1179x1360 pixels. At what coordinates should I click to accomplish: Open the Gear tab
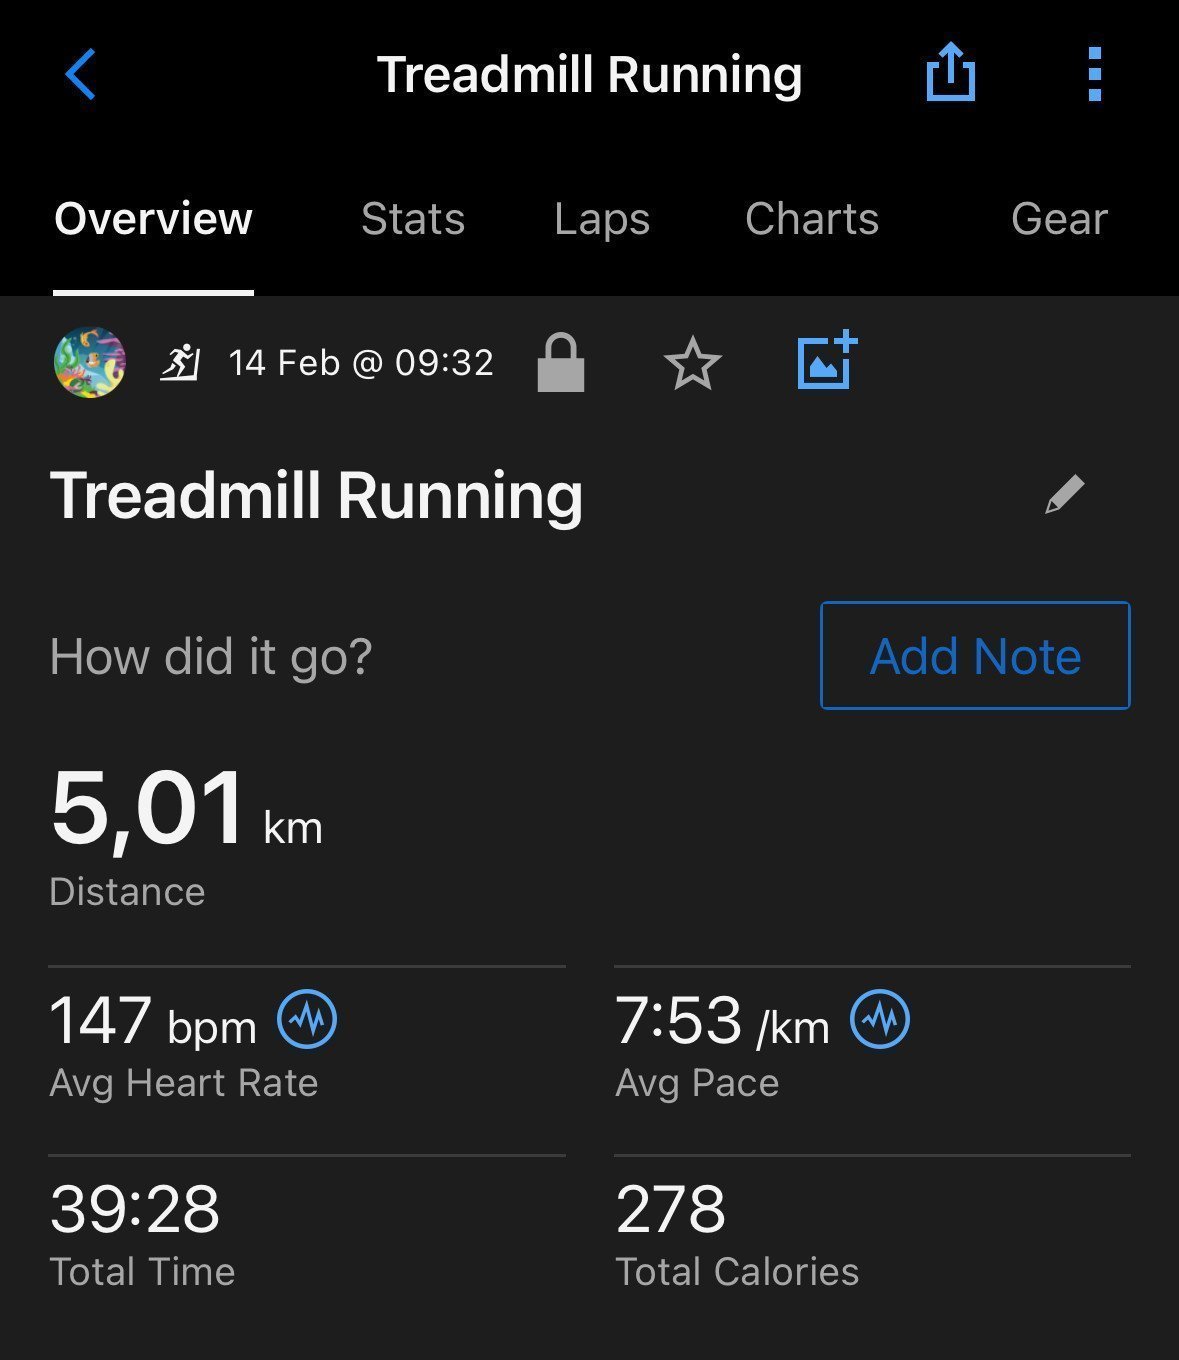(1059, 218)
